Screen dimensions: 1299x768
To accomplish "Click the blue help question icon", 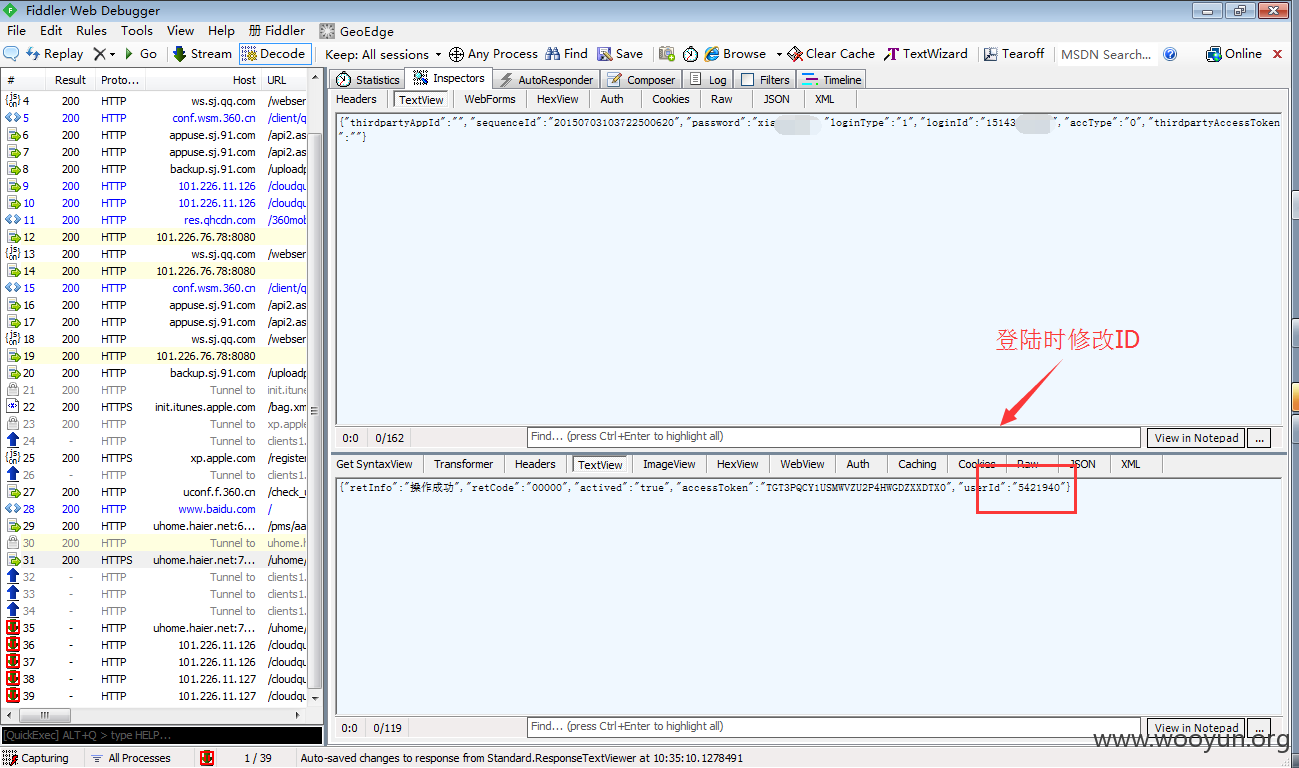I will (1170, 54).
